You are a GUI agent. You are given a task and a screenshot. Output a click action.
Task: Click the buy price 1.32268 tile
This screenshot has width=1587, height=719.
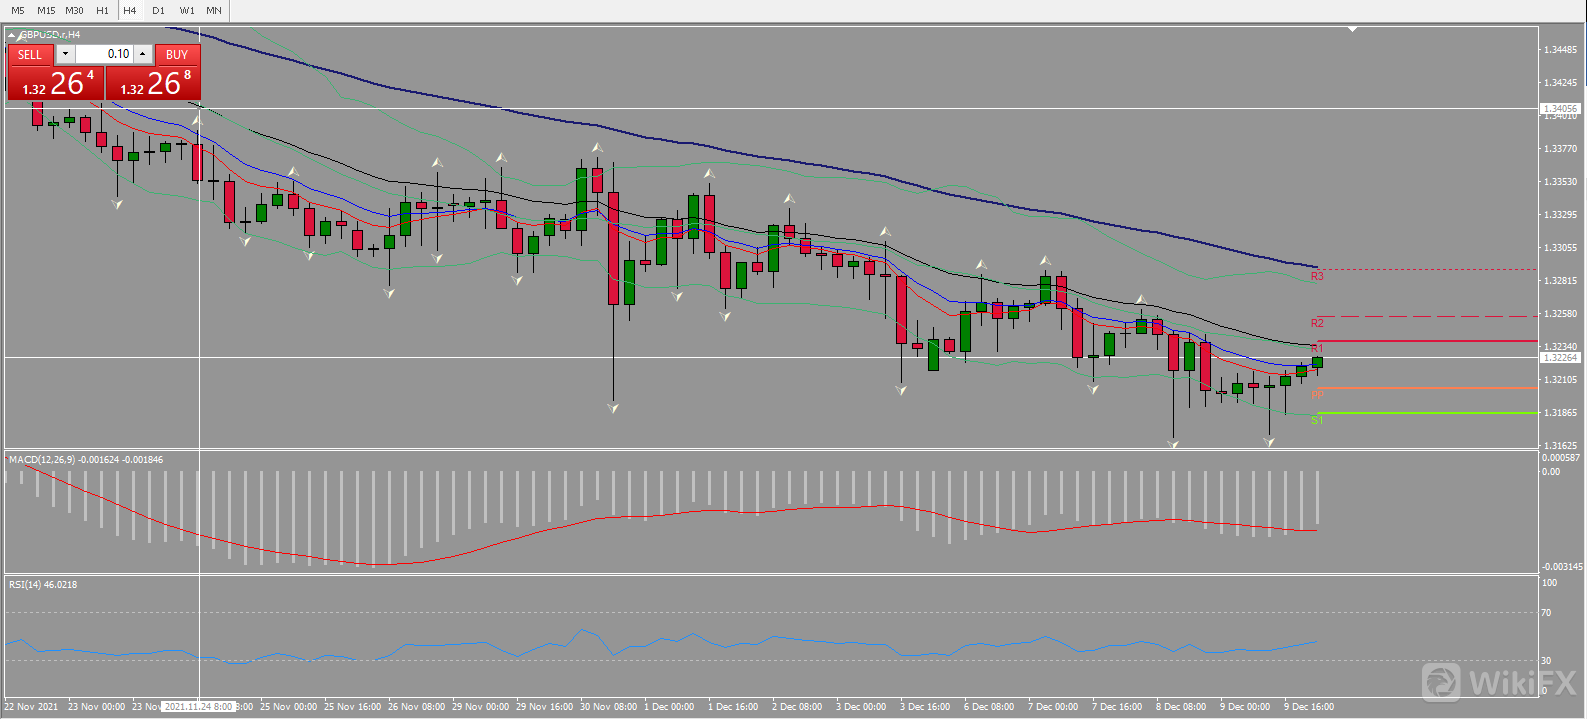[x=153, y=84]
